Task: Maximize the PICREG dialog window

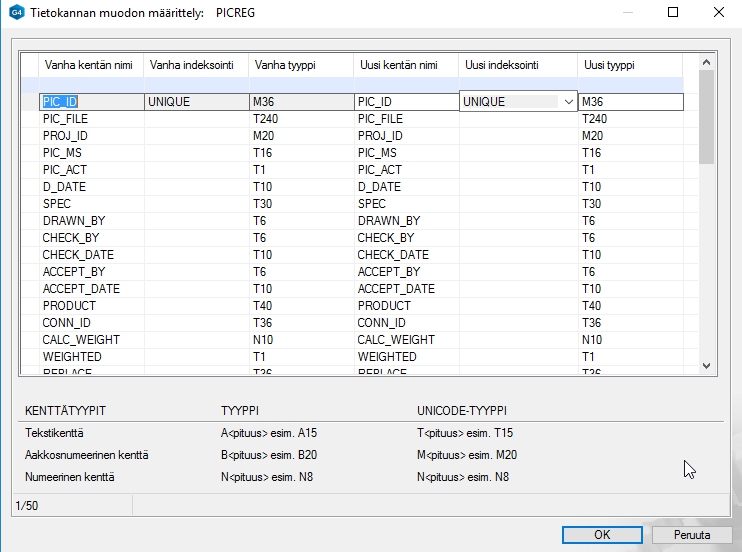Action: (x=673, y=13)
